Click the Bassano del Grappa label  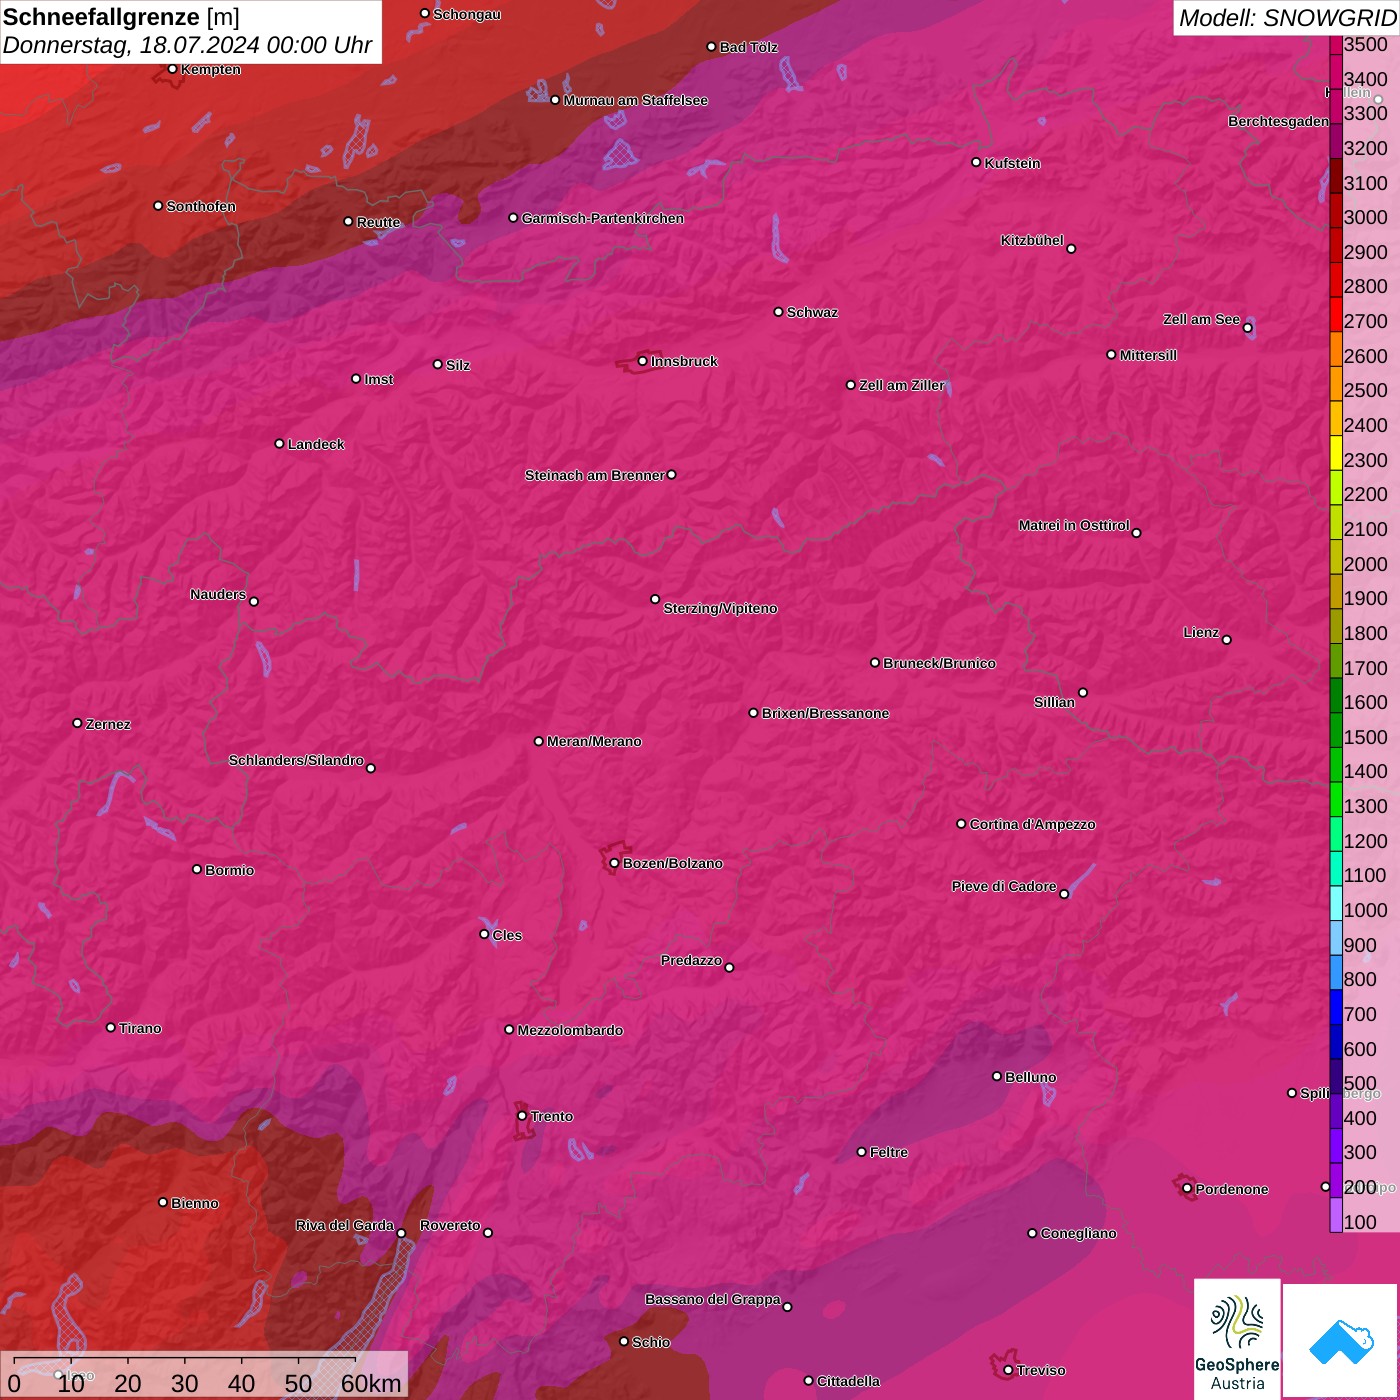713,1299
